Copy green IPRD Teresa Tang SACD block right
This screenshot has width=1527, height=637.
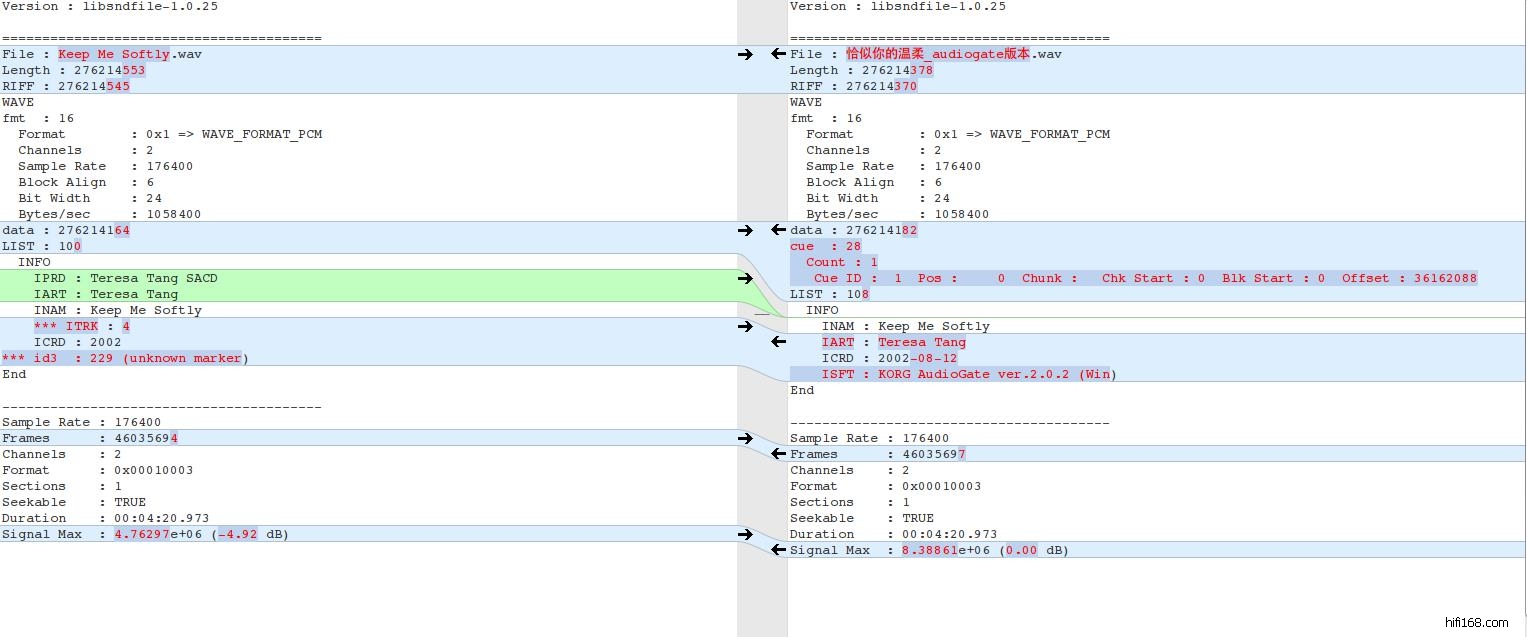(x=745, y=278)
